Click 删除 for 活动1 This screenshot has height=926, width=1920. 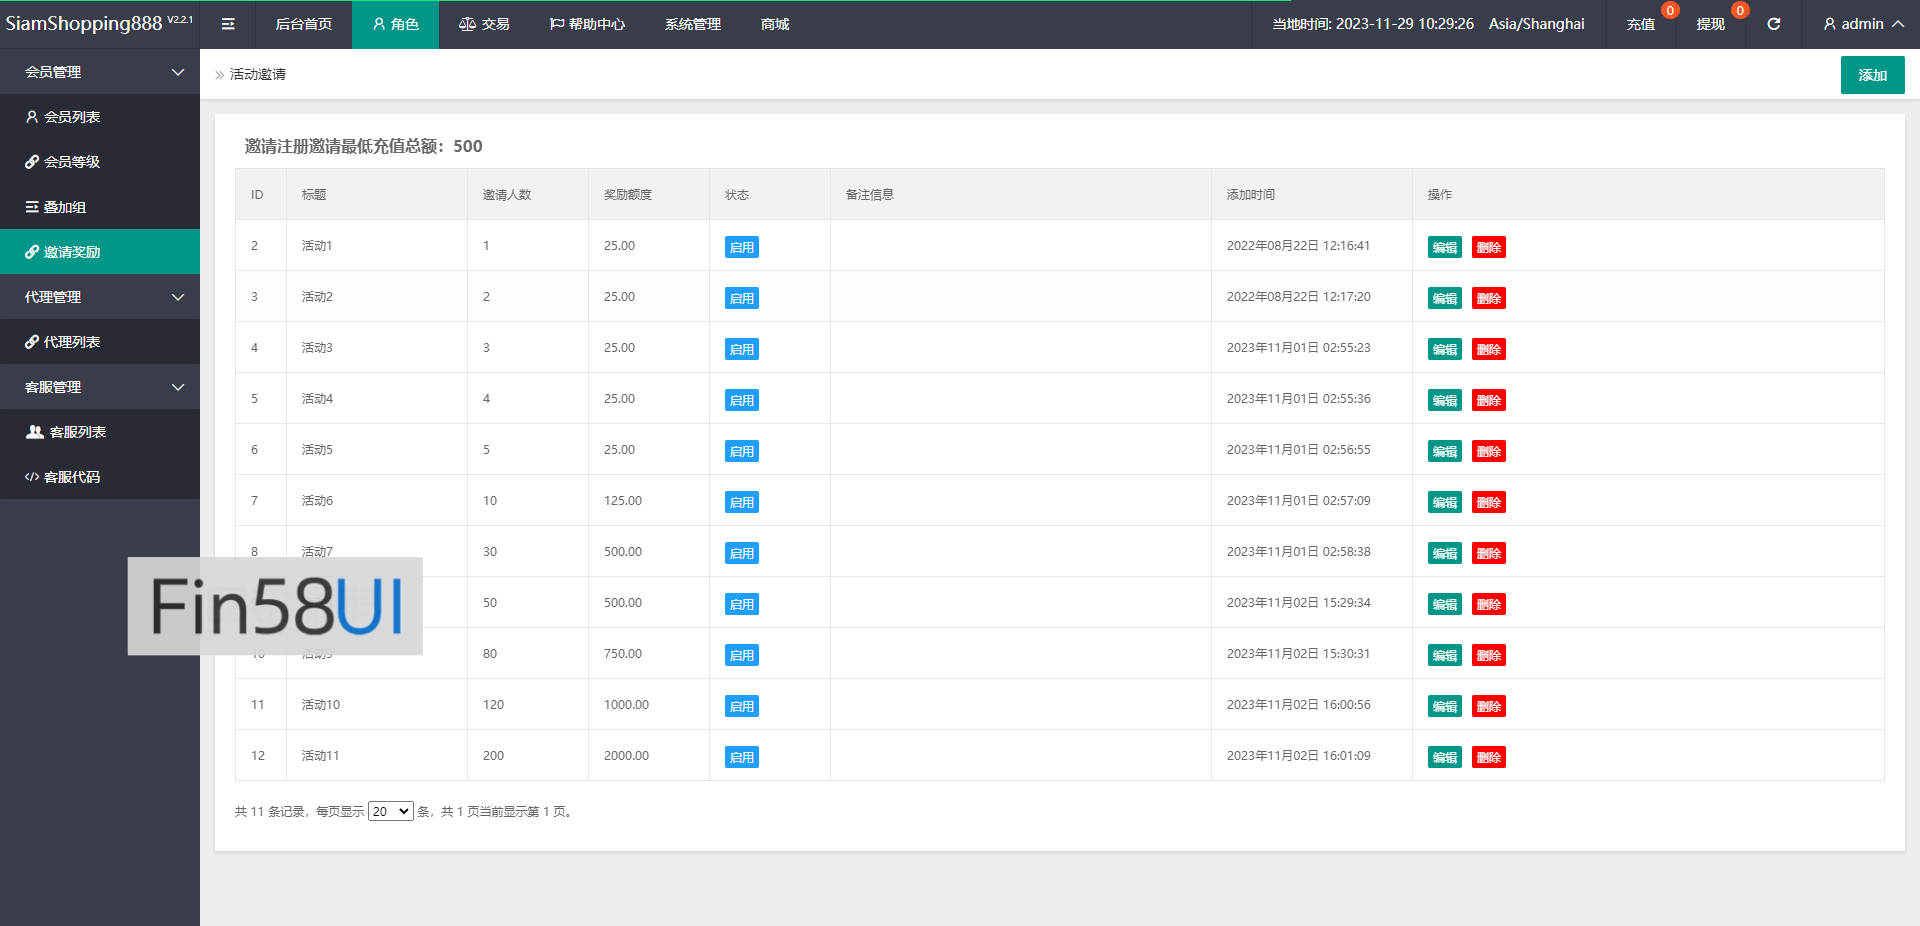point(1489,247)
